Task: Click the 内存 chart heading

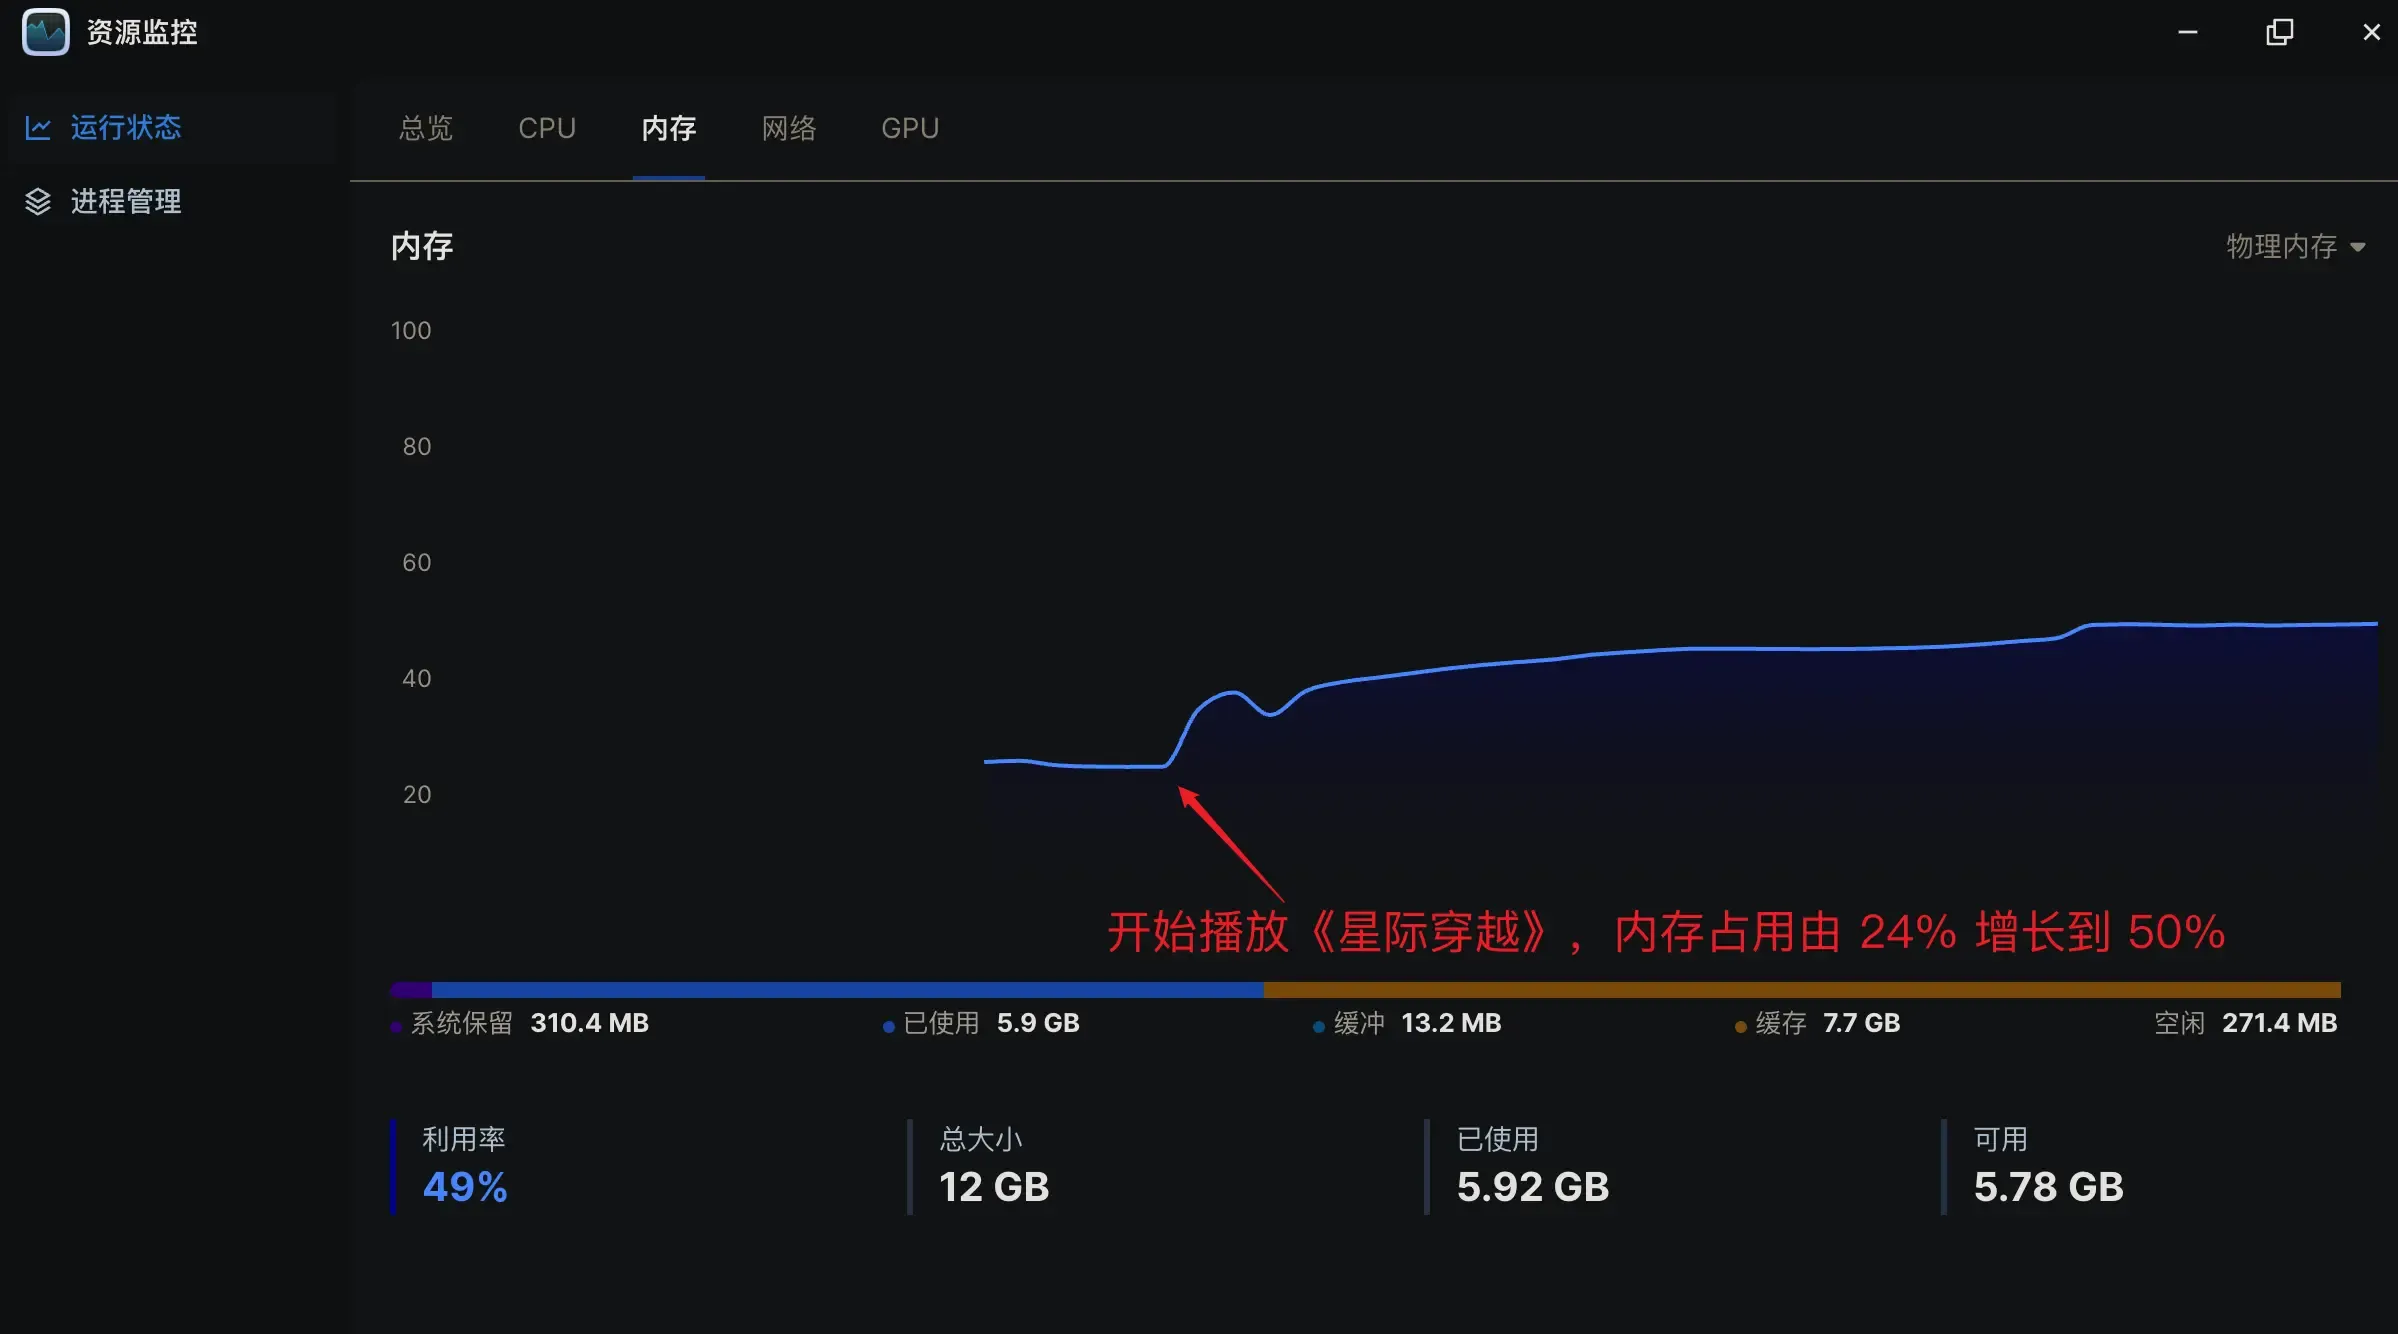Action: pos(422,246)
